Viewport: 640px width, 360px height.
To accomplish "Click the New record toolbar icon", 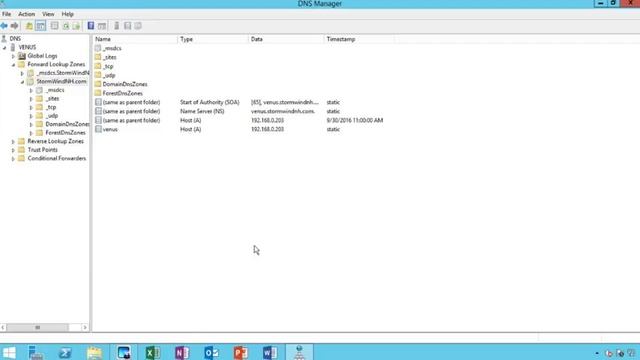I will 127,26.
